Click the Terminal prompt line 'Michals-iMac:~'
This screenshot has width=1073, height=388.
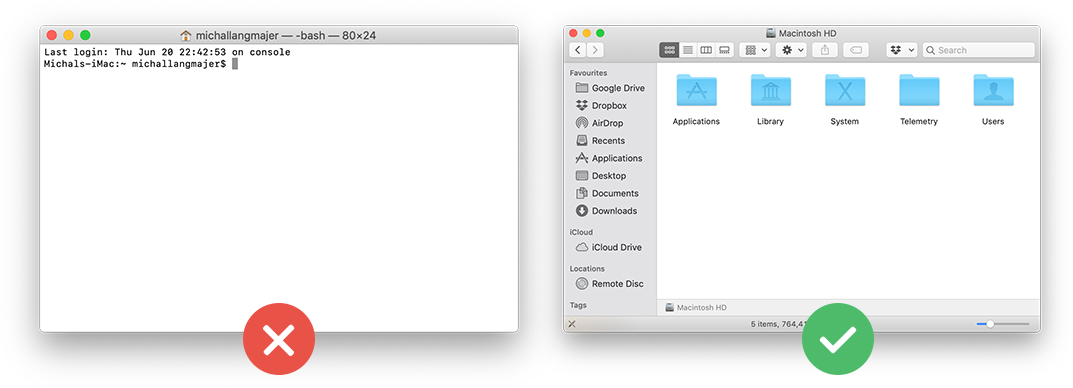pyautogui.click(x=135, y=64)
